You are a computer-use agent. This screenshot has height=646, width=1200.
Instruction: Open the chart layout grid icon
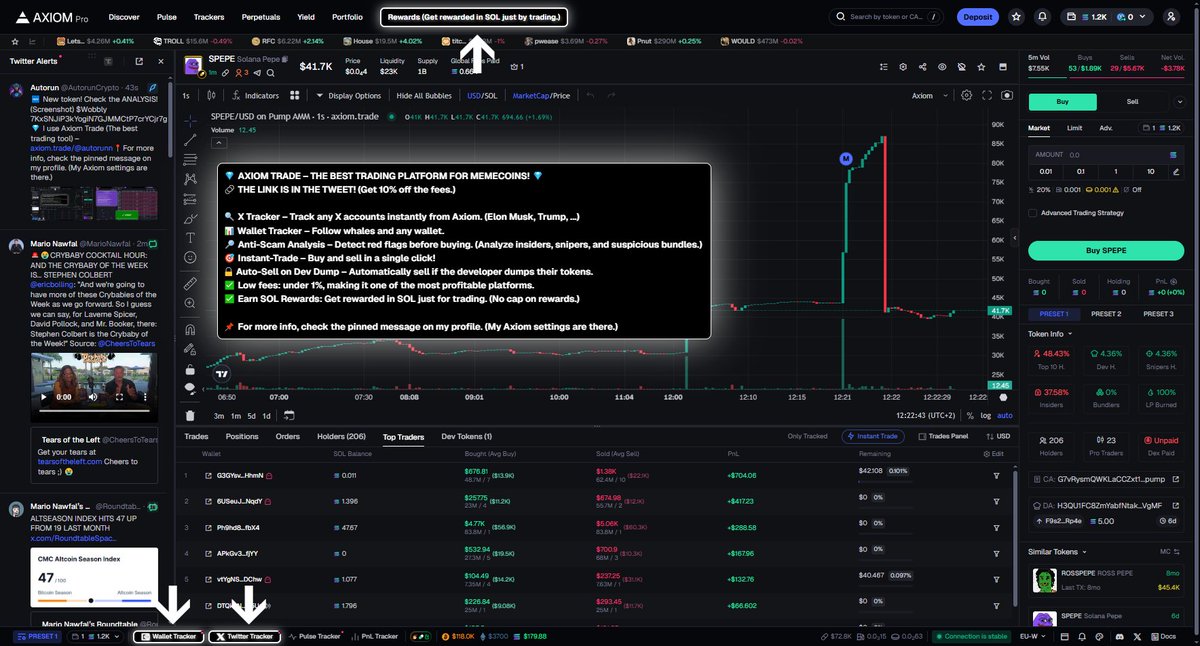(x=295, y=96)
